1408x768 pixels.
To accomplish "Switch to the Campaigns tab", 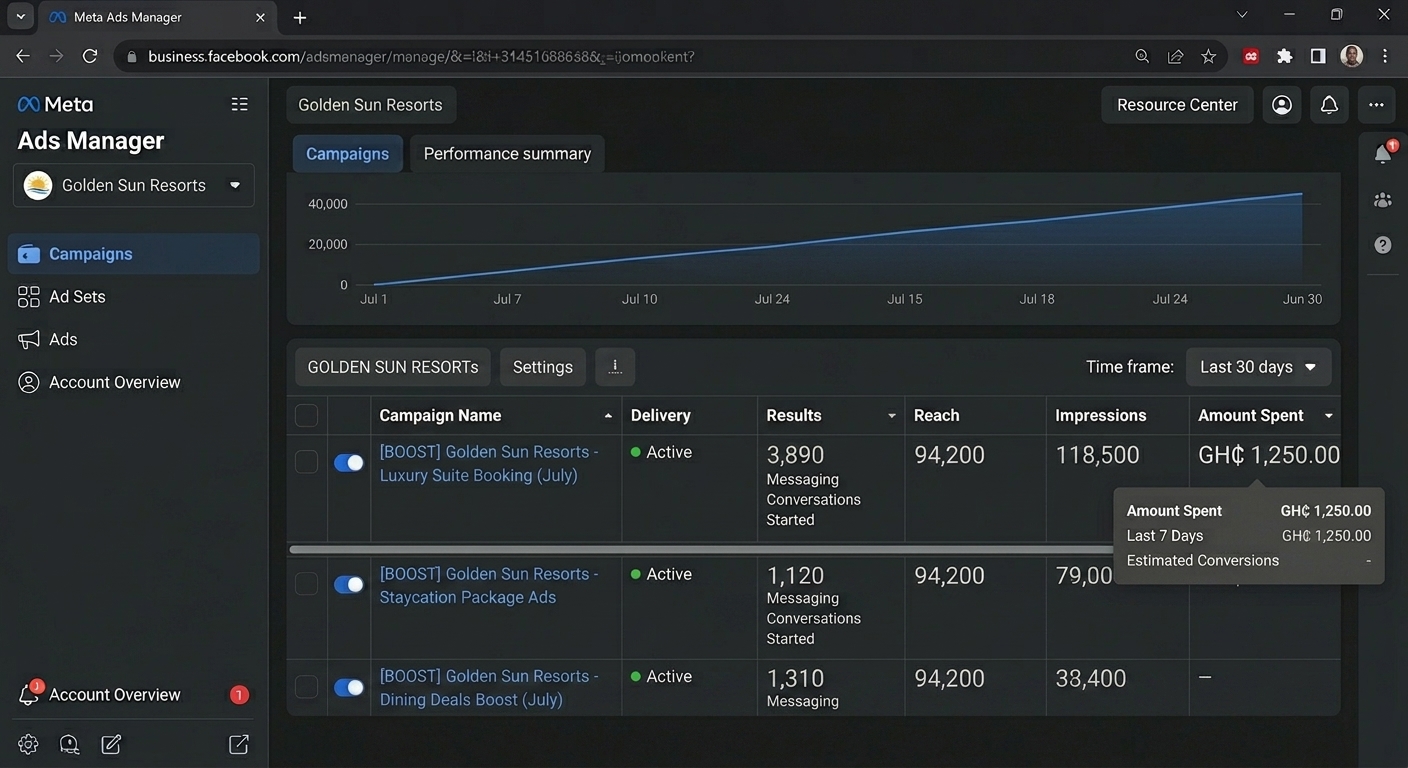I will 347,154.
